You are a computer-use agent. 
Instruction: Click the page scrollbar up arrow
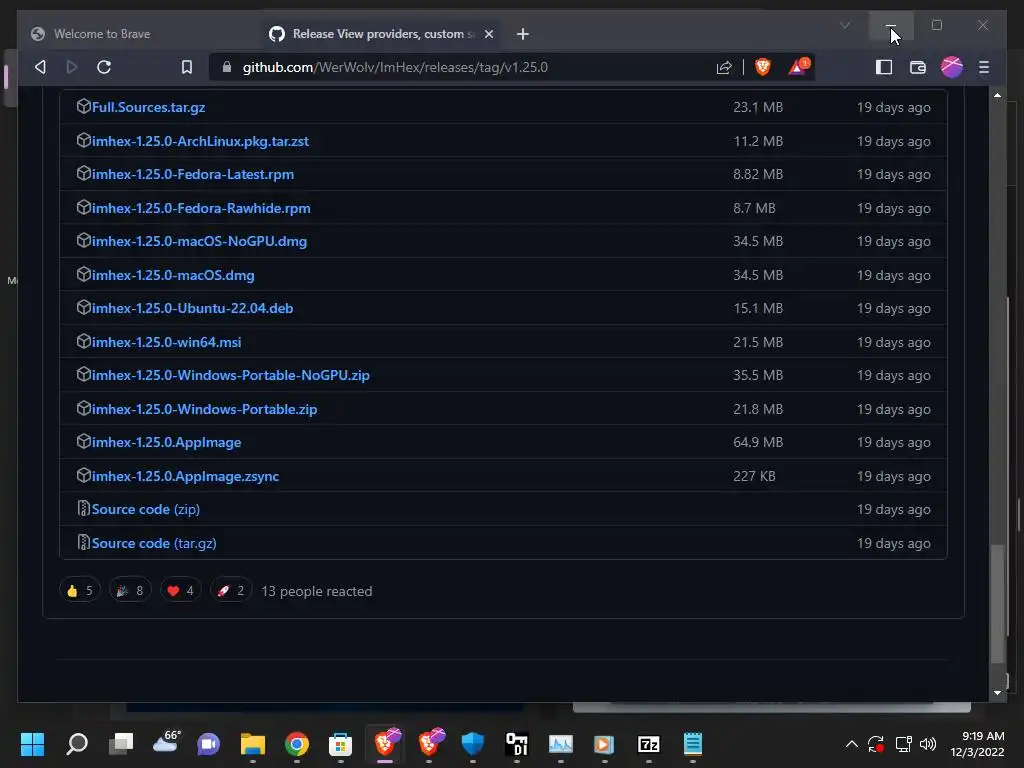[997, 95]
